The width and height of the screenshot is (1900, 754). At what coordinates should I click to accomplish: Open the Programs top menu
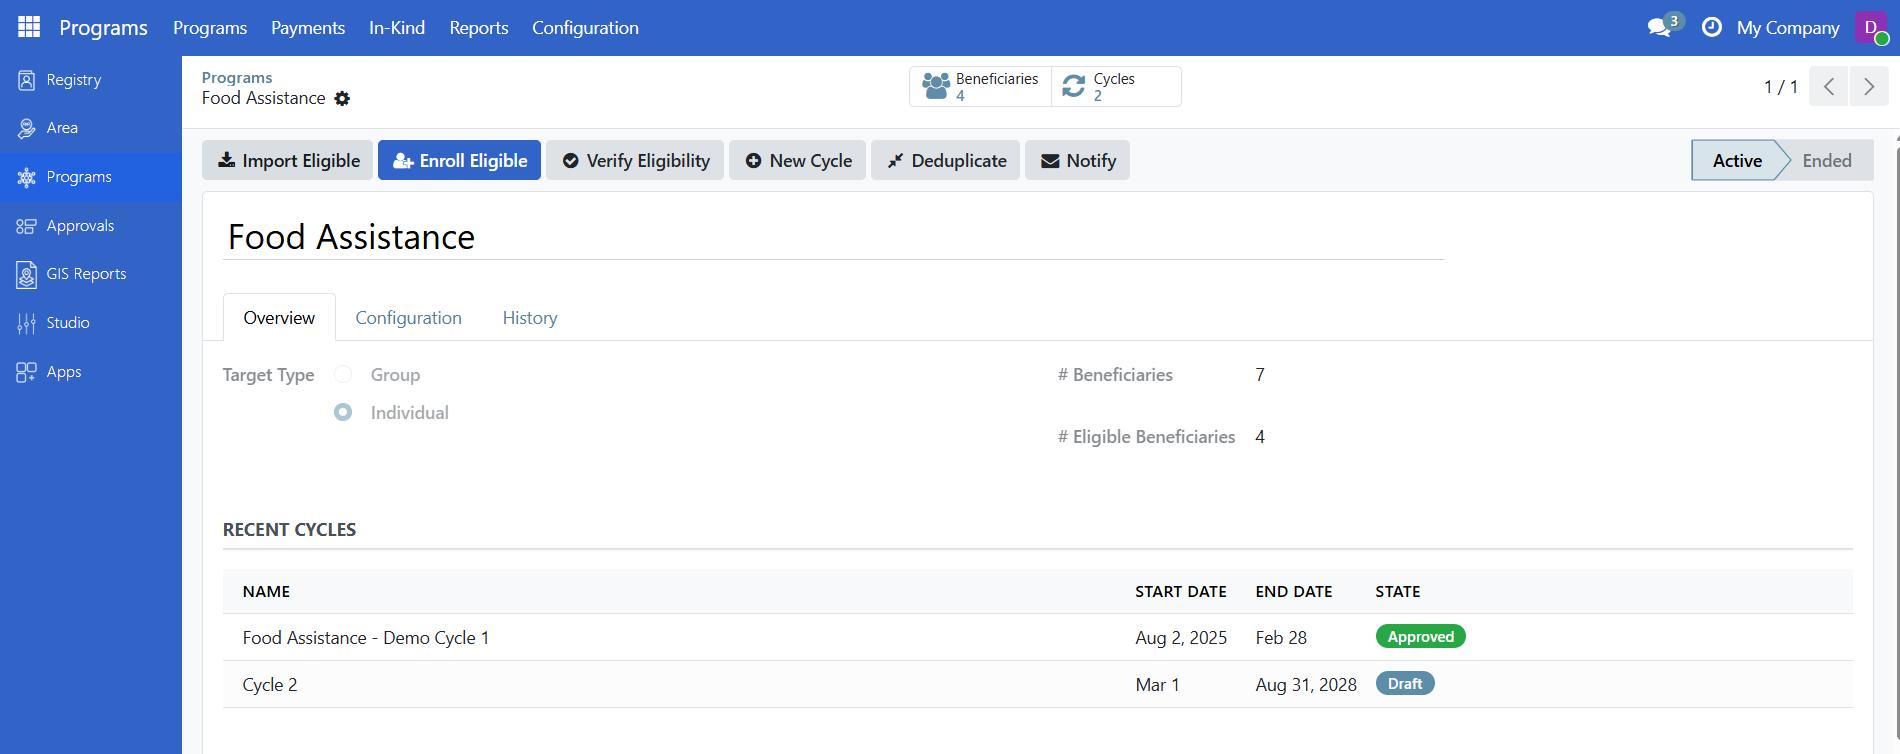210,28
